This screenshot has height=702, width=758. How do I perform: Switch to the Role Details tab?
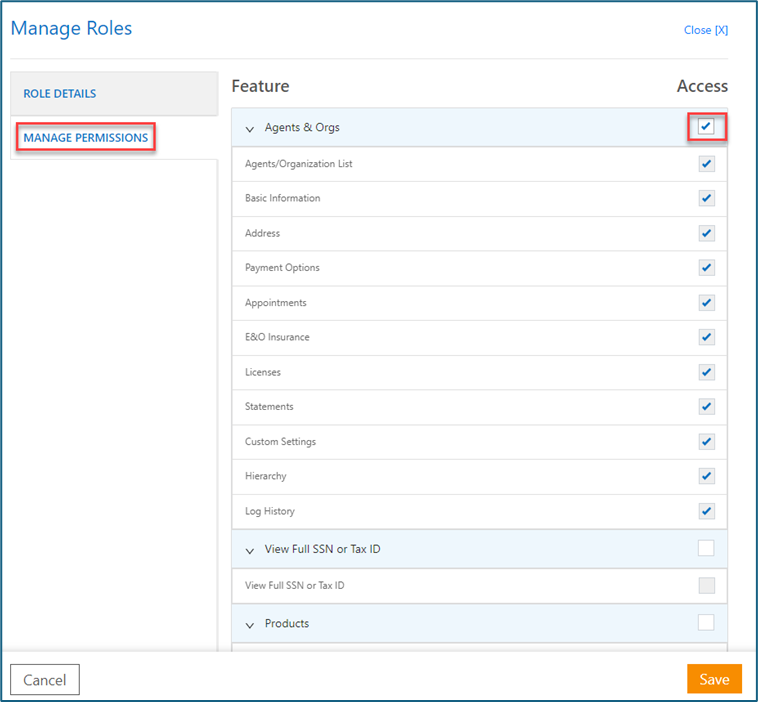point(60,94)
